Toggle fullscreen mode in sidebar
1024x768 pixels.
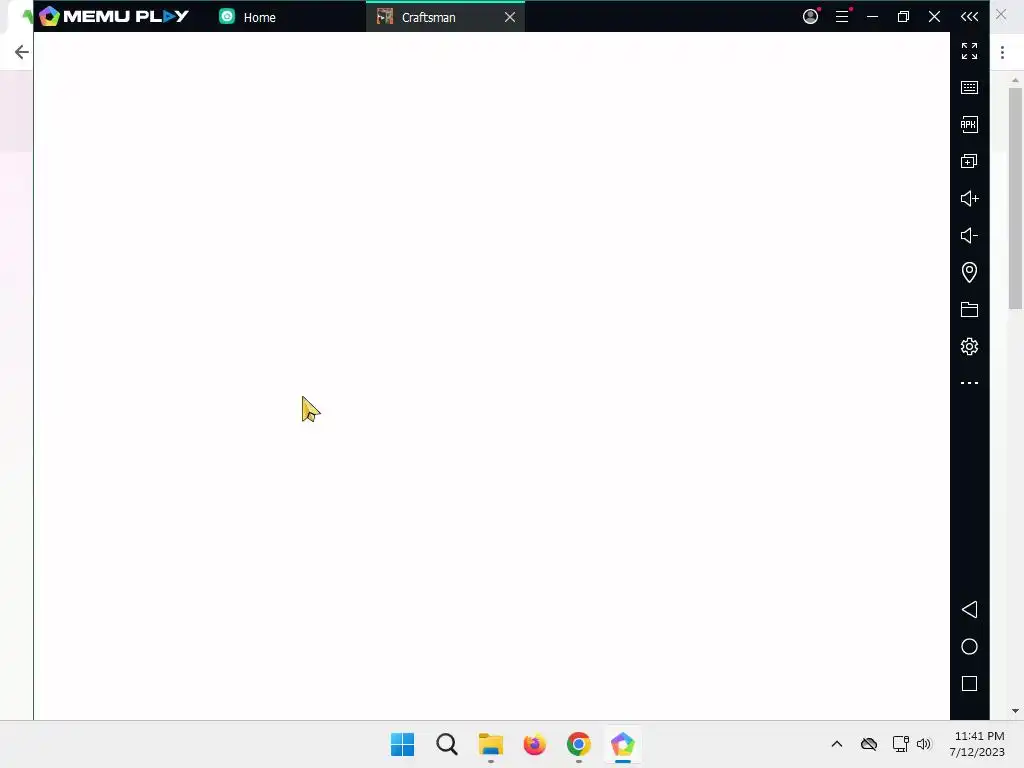point(969,51)
